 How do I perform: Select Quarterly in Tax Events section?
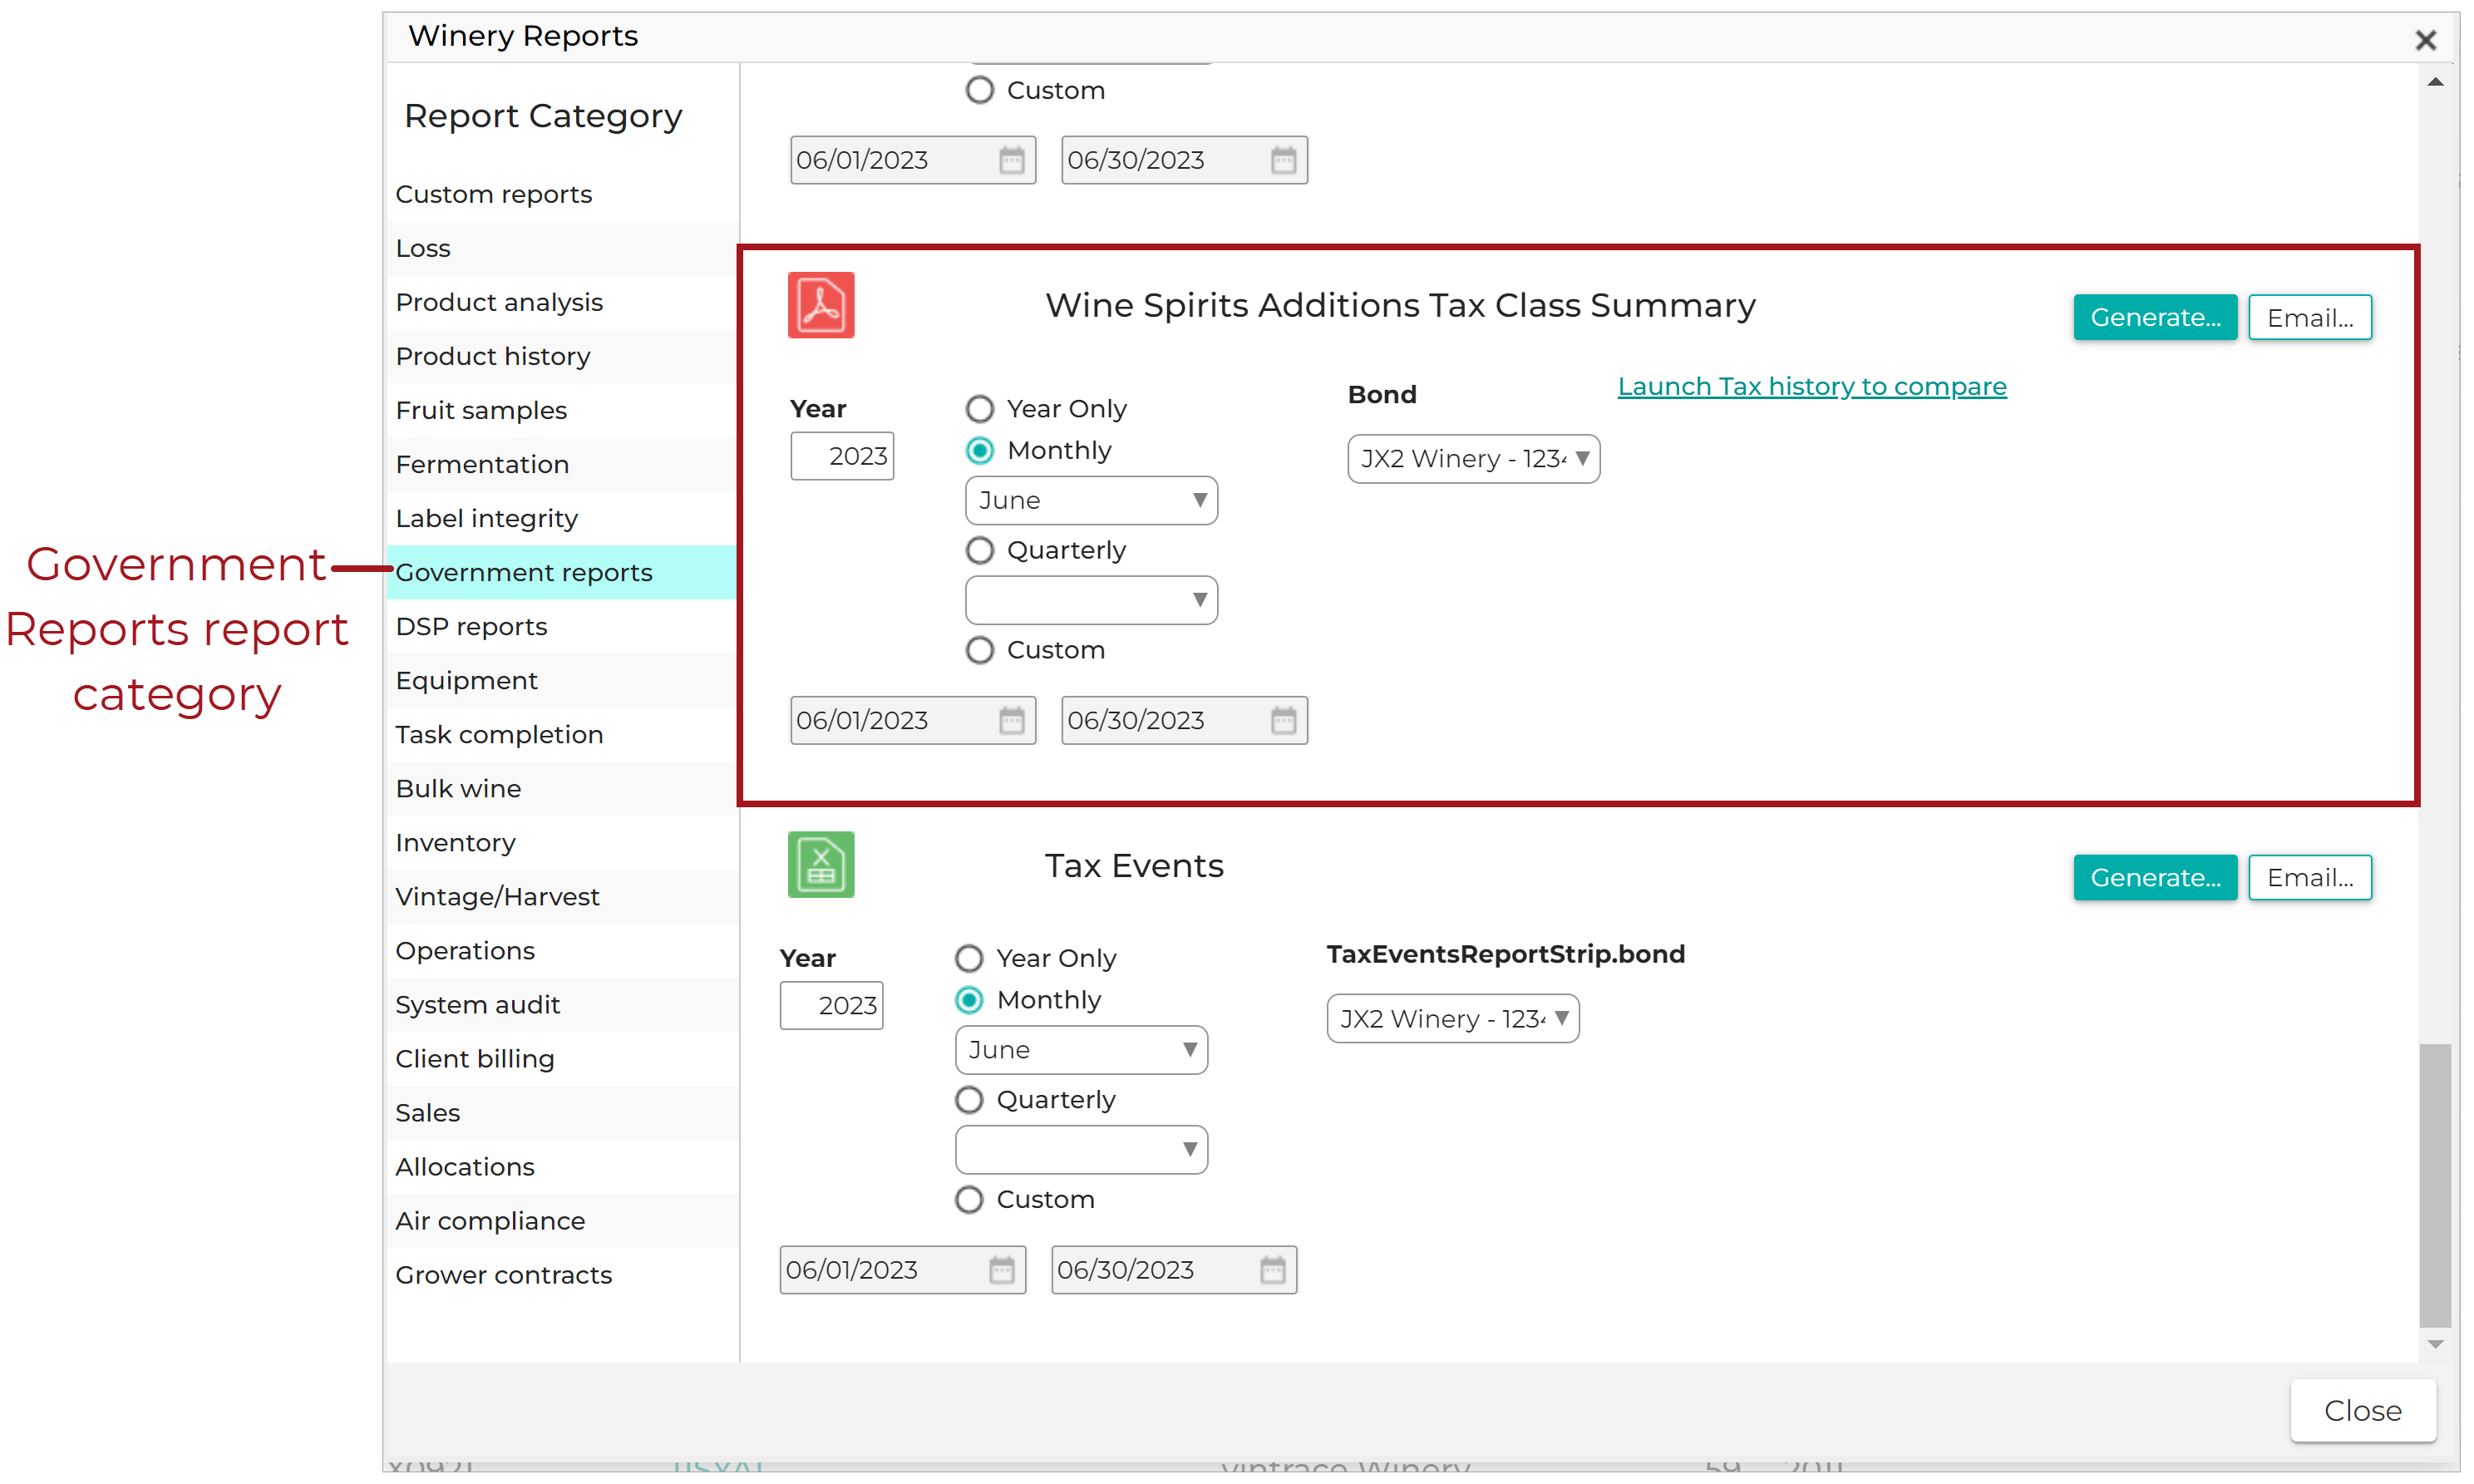[969, 1100]
